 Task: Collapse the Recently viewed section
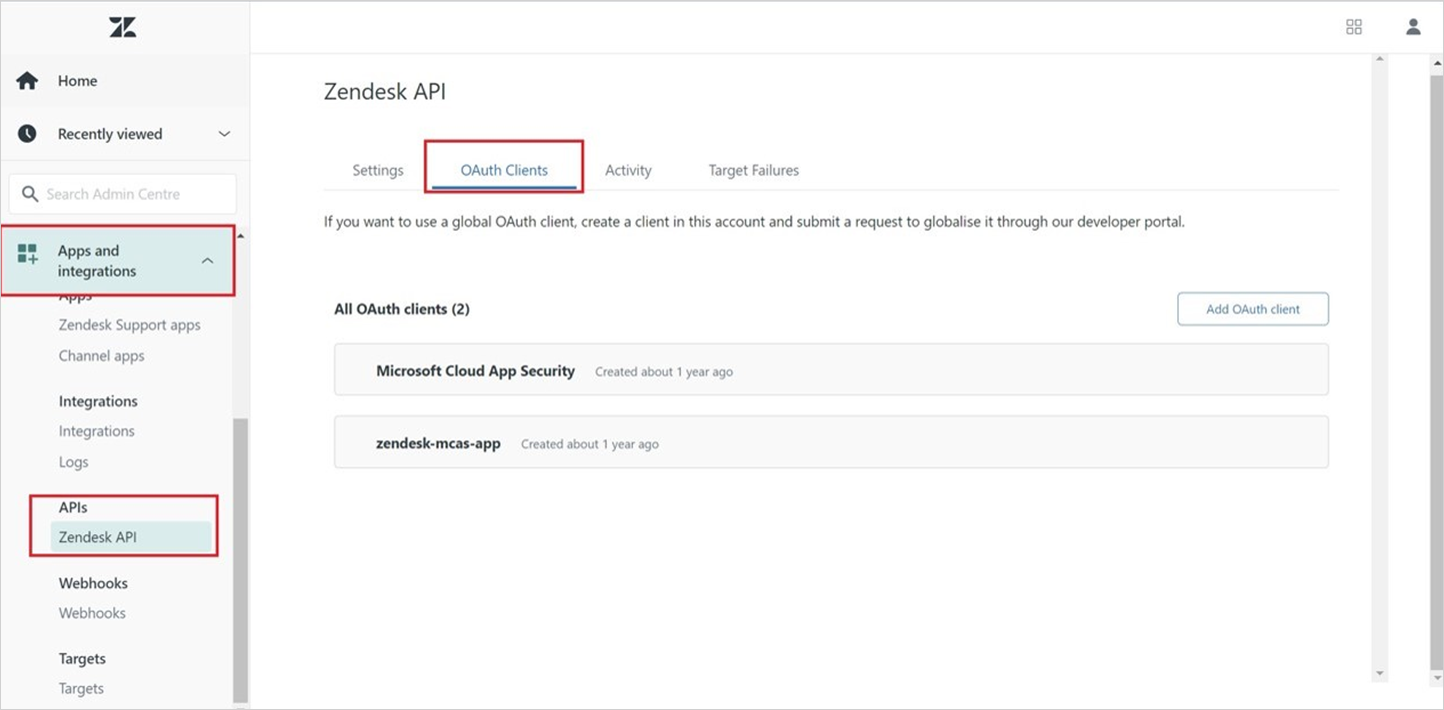(x=224, y=133)
